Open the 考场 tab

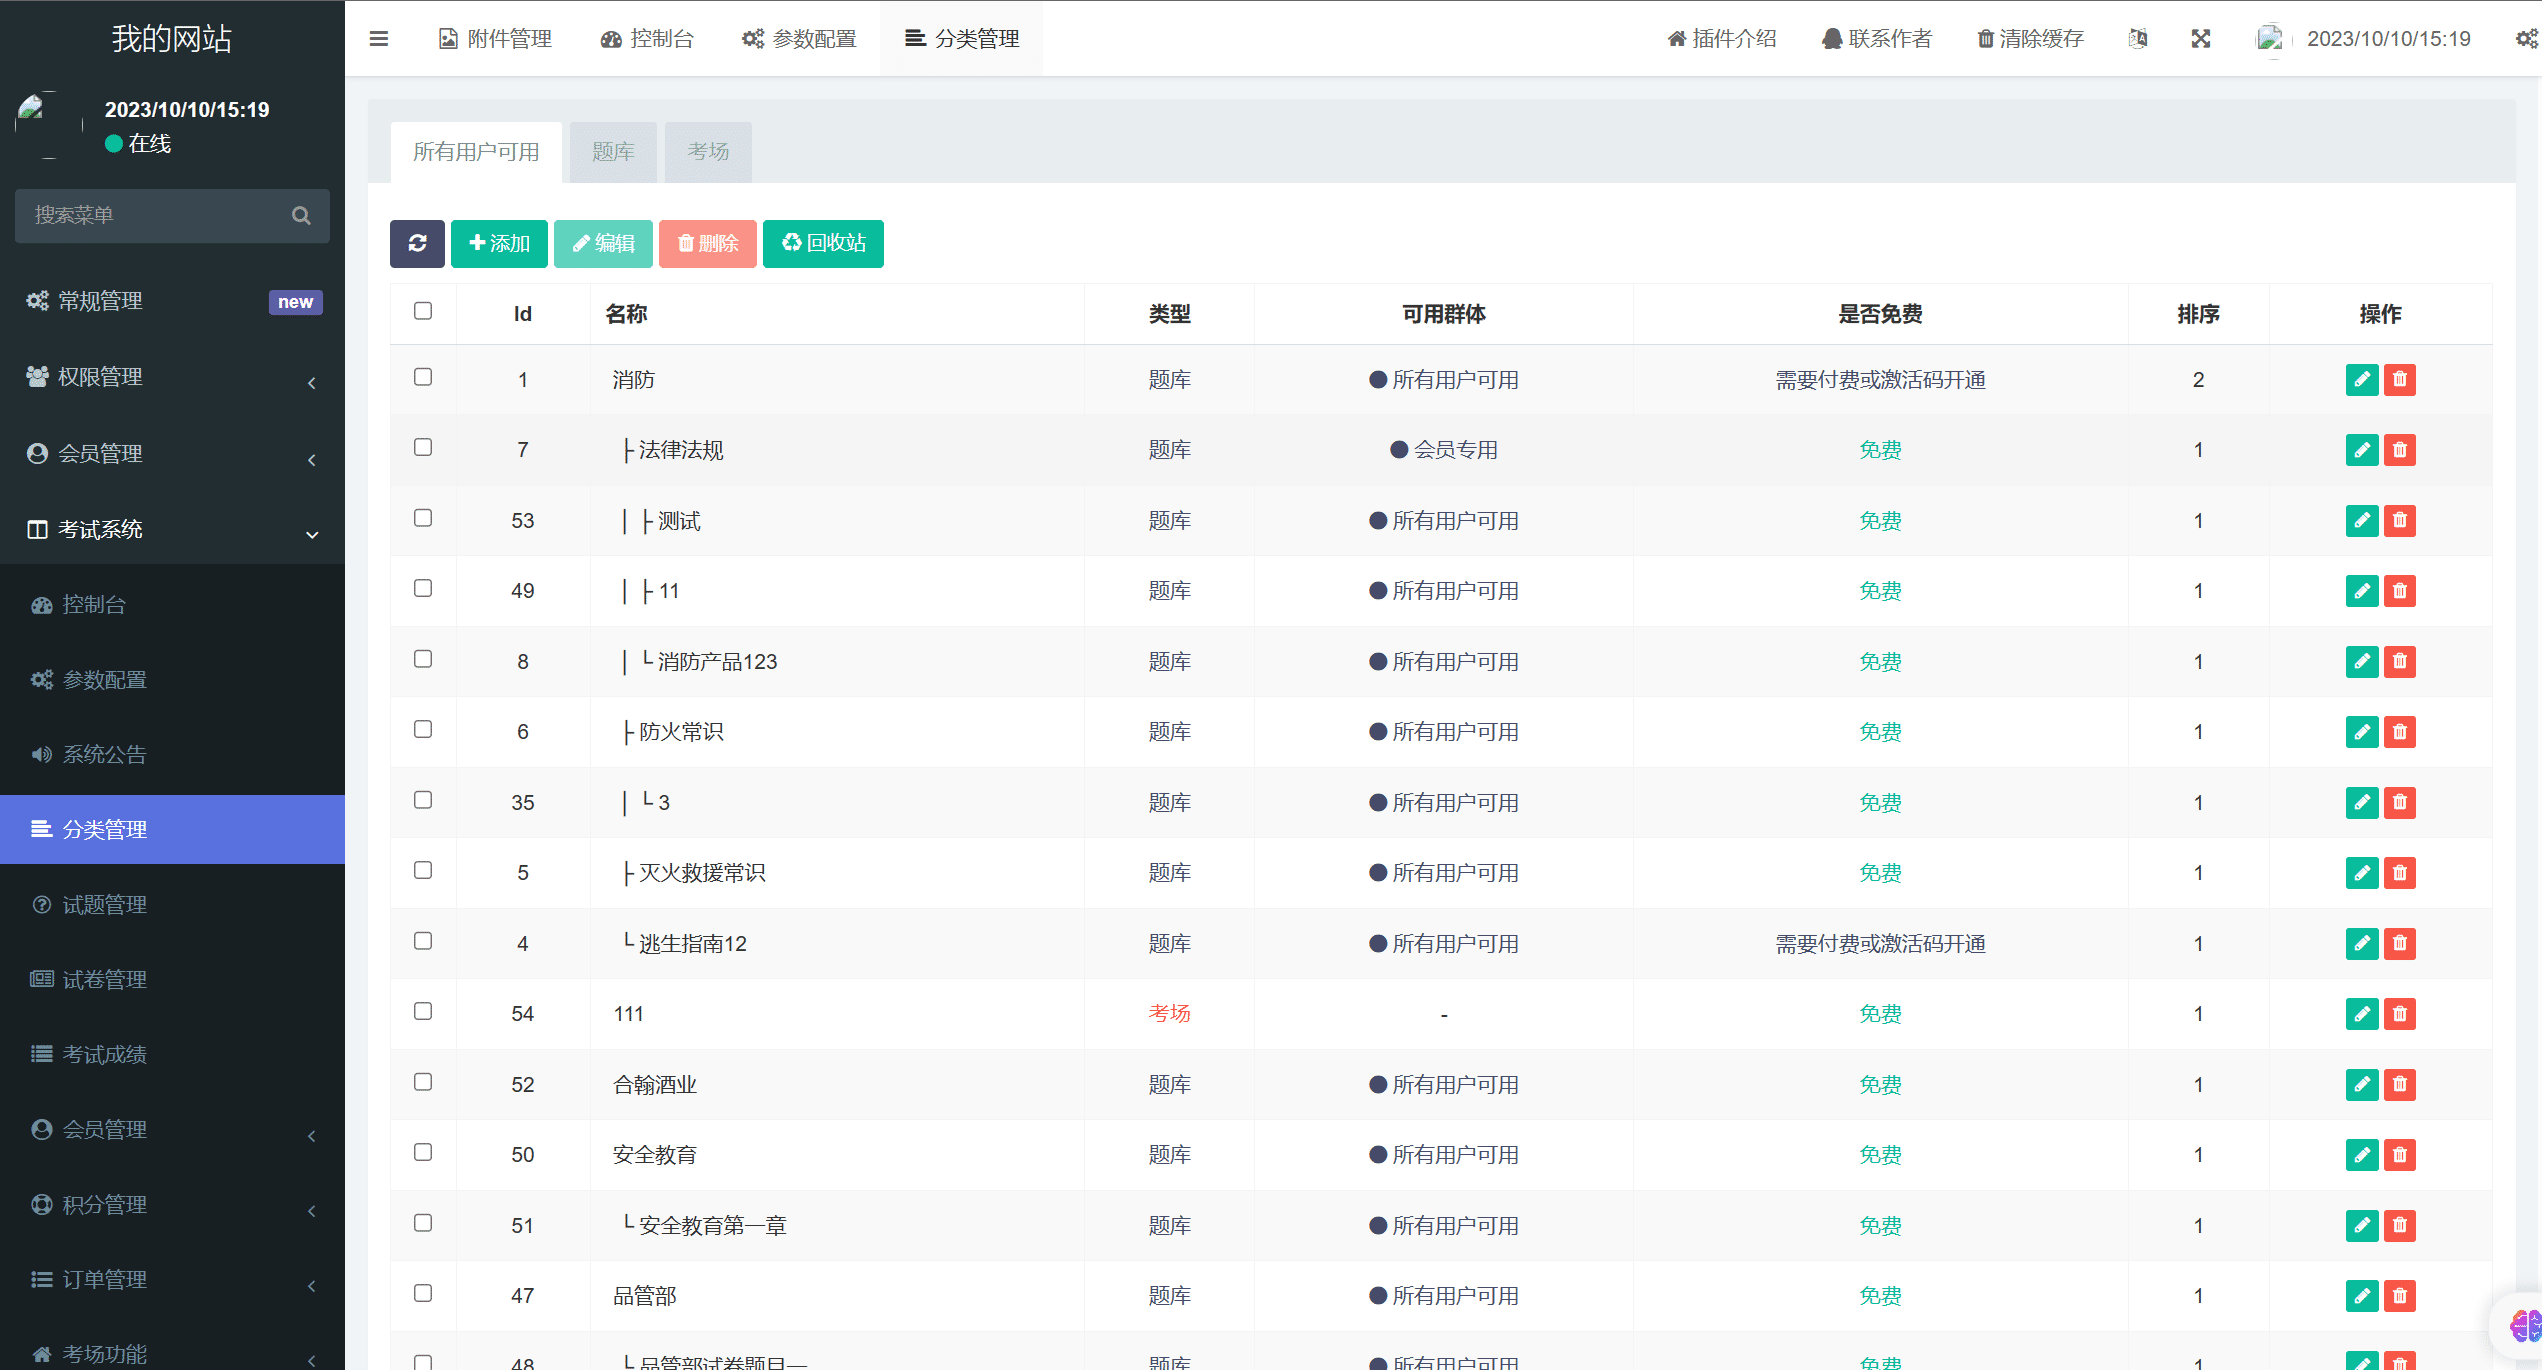(707, 151)
